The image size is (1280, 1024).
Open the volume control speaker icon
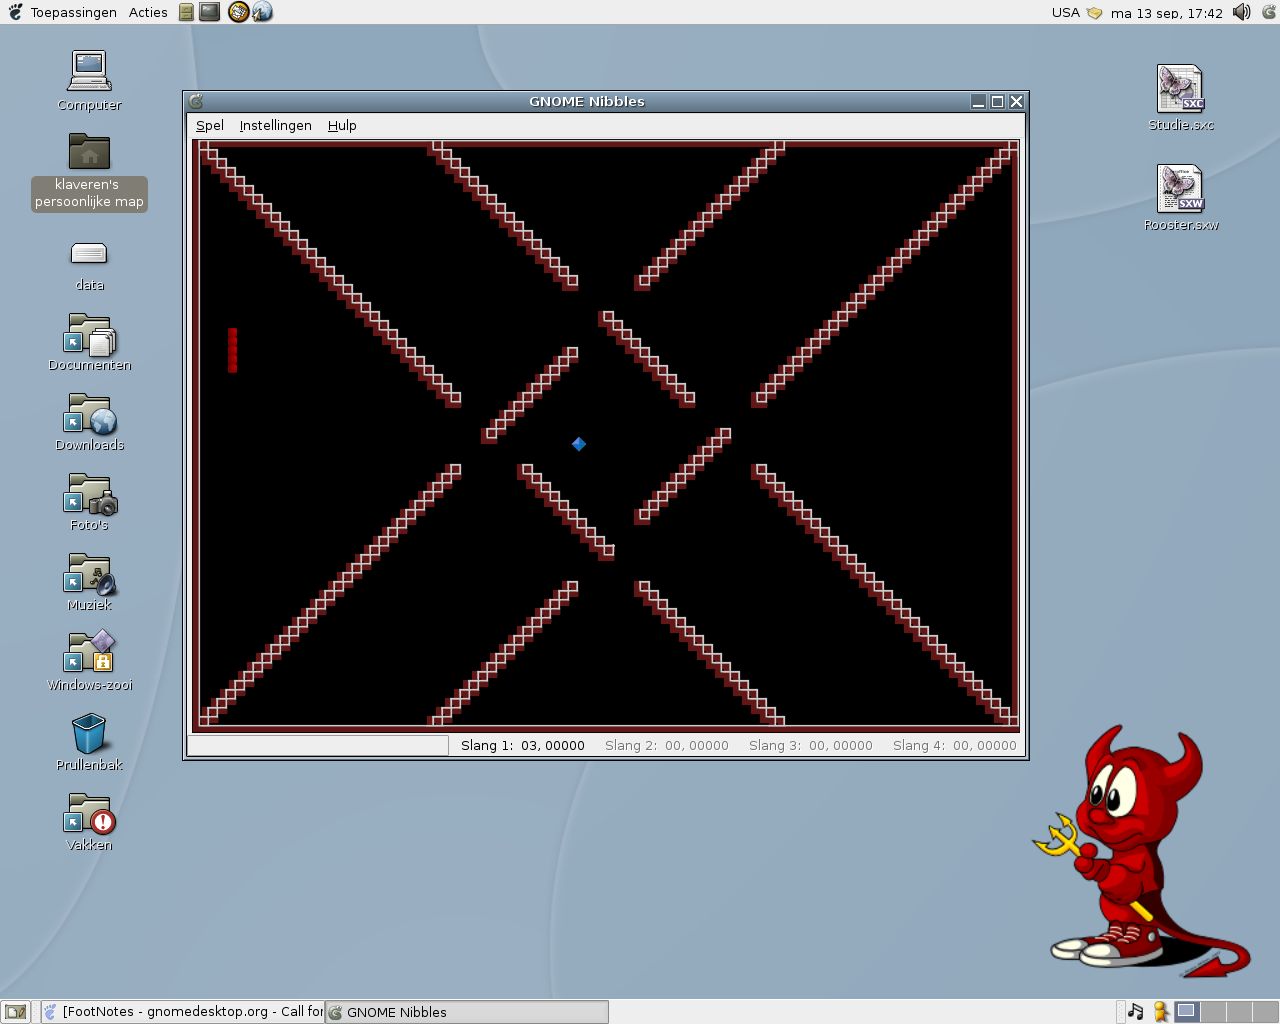pyautogui.click(x=1242, y=12)
